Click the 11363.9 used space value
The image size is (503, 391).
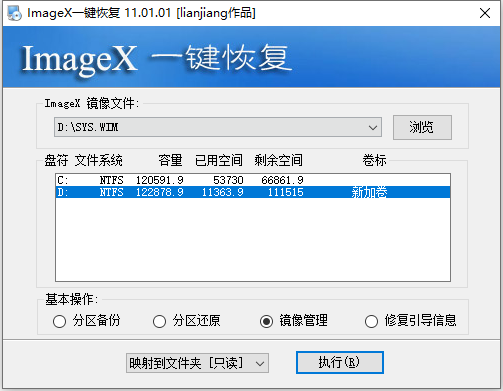point(223,192)
